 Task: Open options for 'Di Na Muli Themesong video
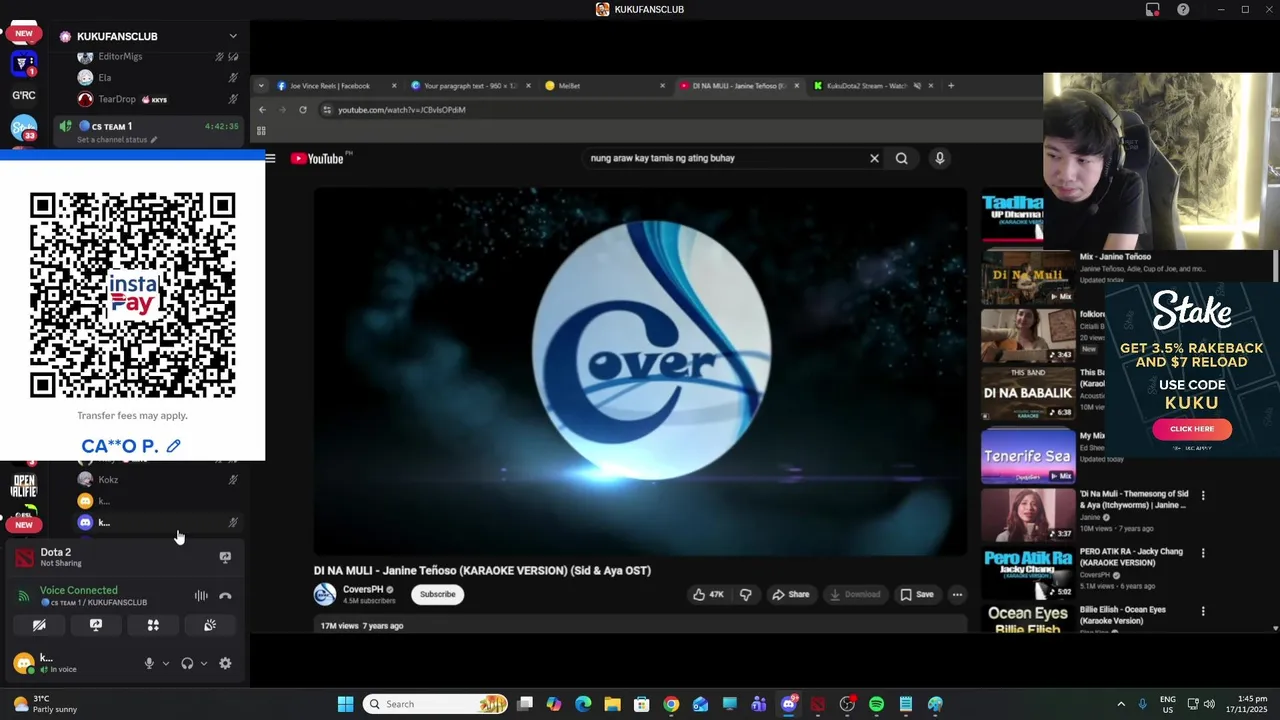coord(1203,495)
